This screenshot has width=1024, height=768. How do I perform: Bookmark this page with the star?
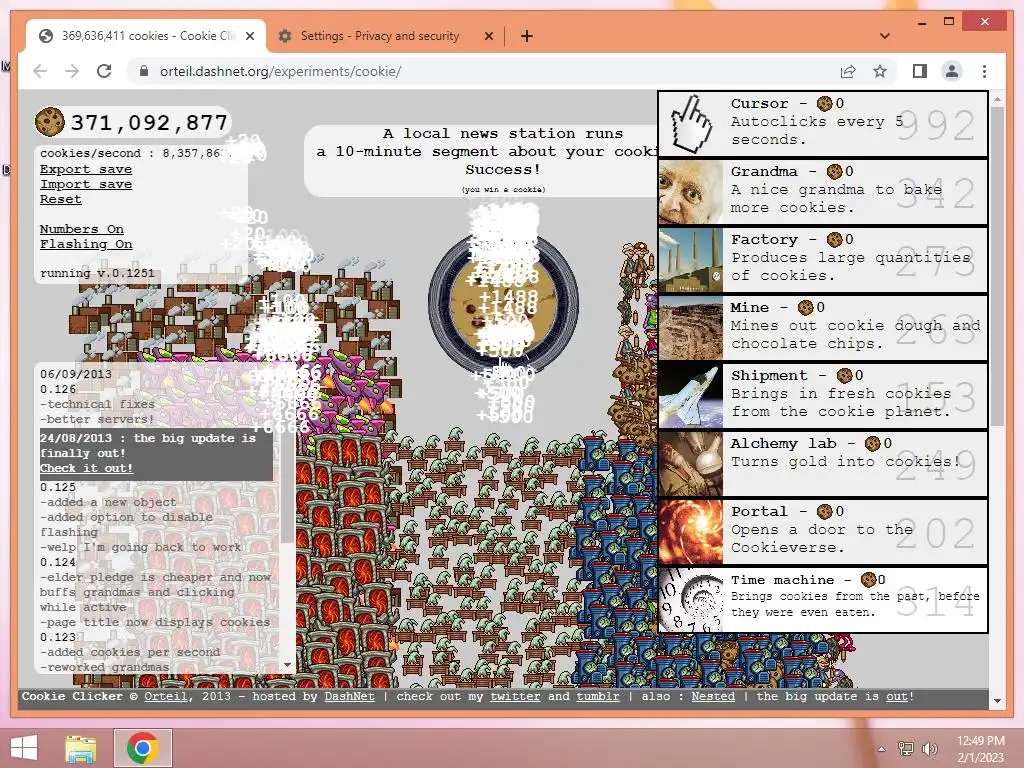880,71
